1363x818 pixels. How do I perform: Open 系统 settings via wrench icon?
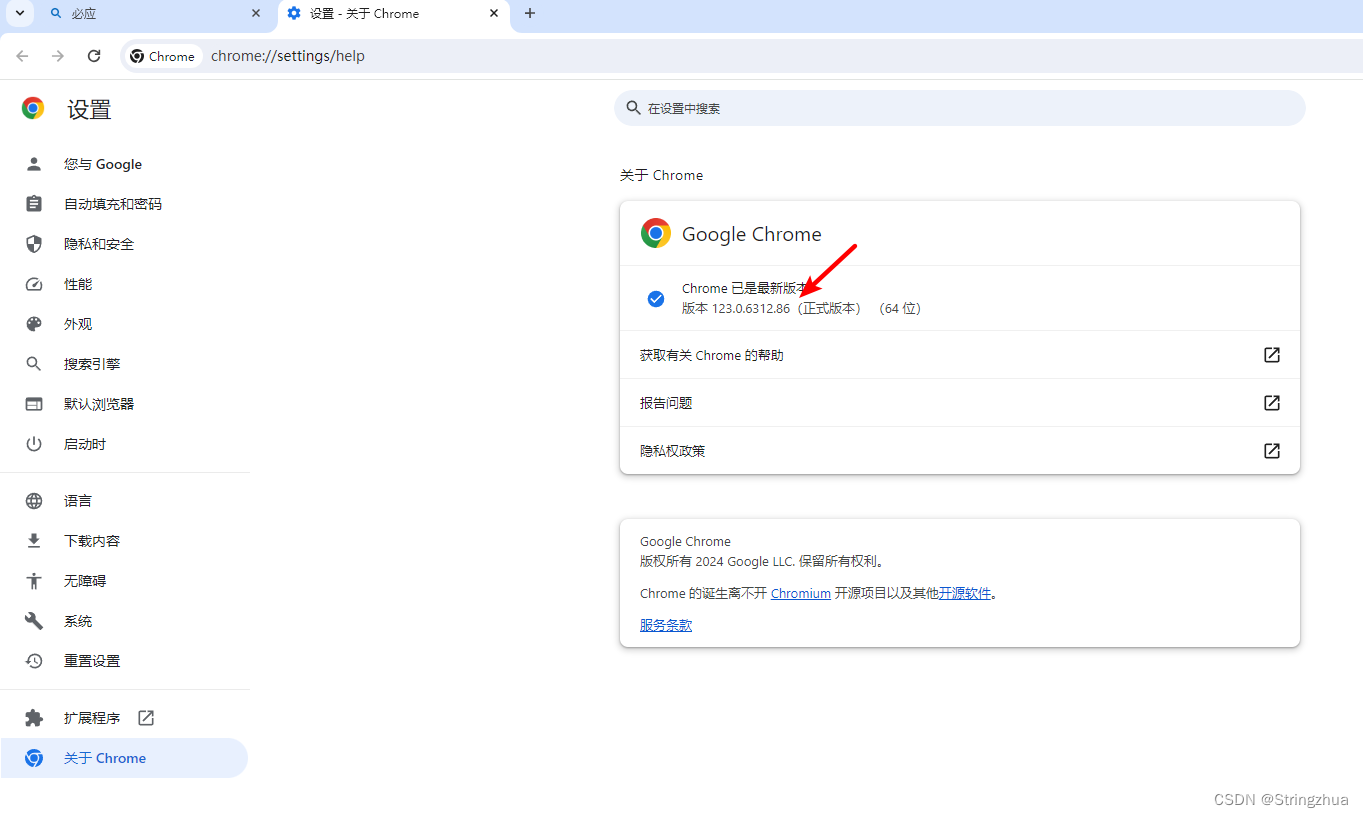(x=33, y=620)
